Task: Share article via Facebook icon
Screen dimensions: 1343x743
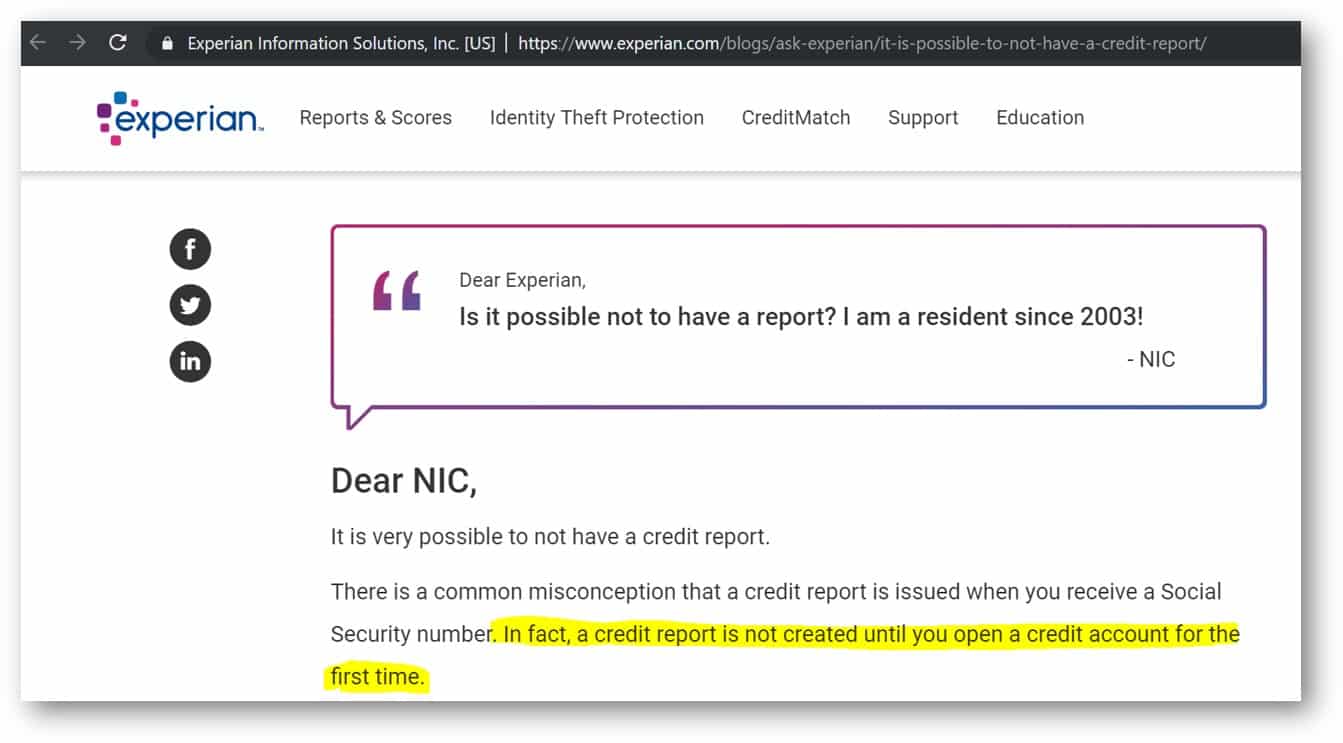Action: [190, 249]
